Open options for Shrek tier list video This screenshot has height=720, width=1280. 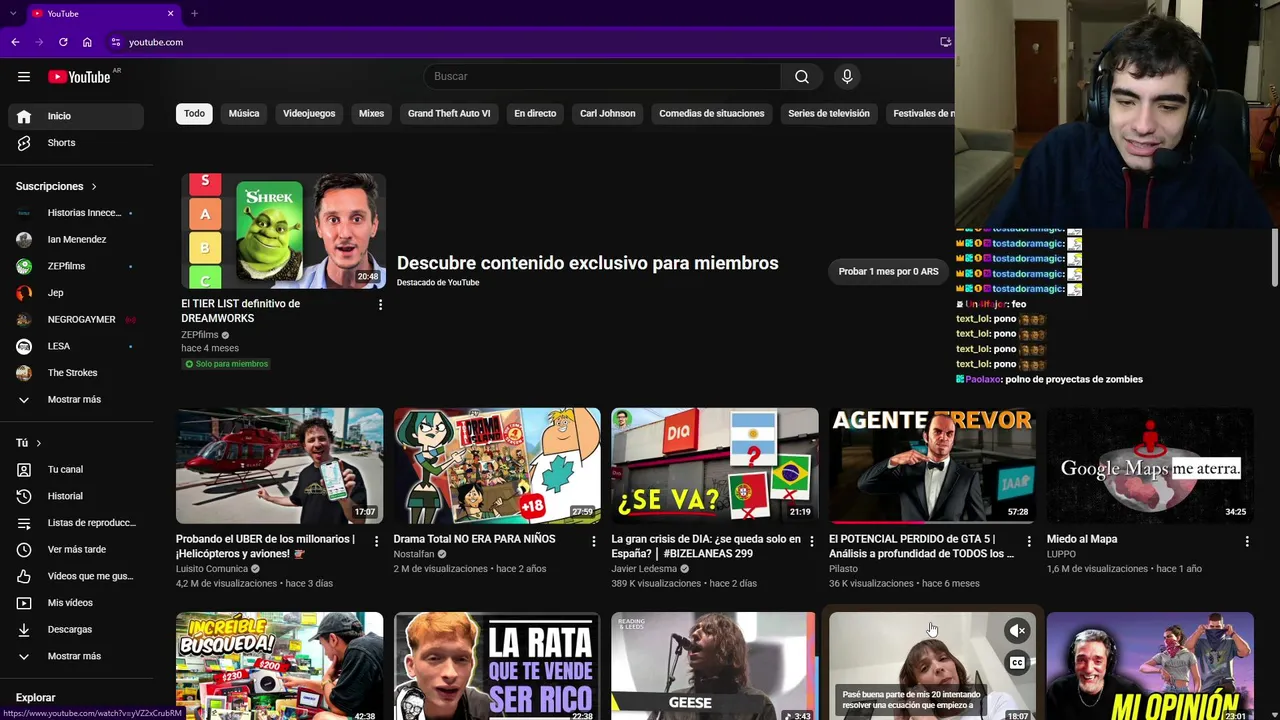click(x=380, y=304)
